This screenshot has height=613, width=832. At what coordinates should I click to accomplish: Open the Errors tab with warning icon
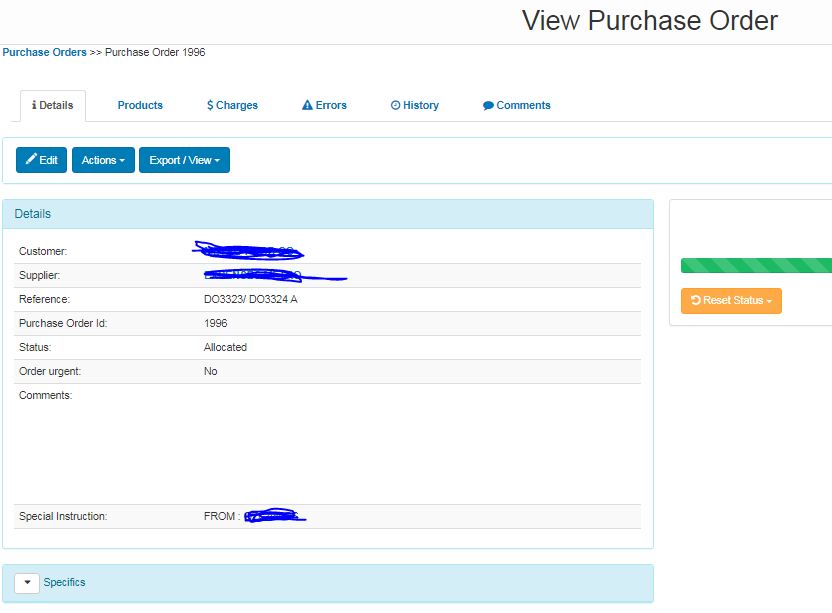click(x=324, y=105)
